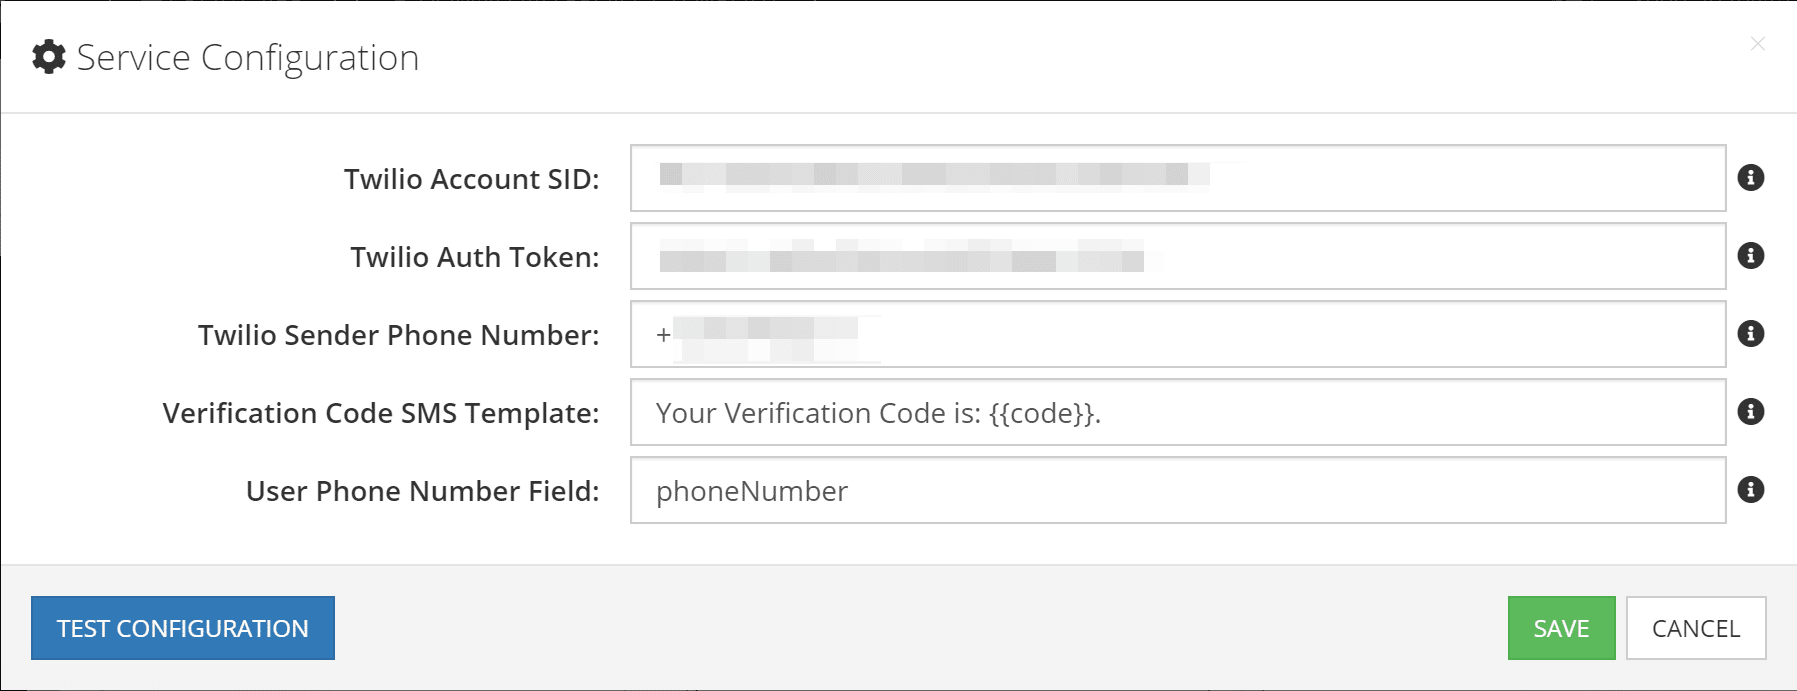Click the info icon for Twilio Auth Token
Screen dimensions: 1797x691
click(1751, 256)
